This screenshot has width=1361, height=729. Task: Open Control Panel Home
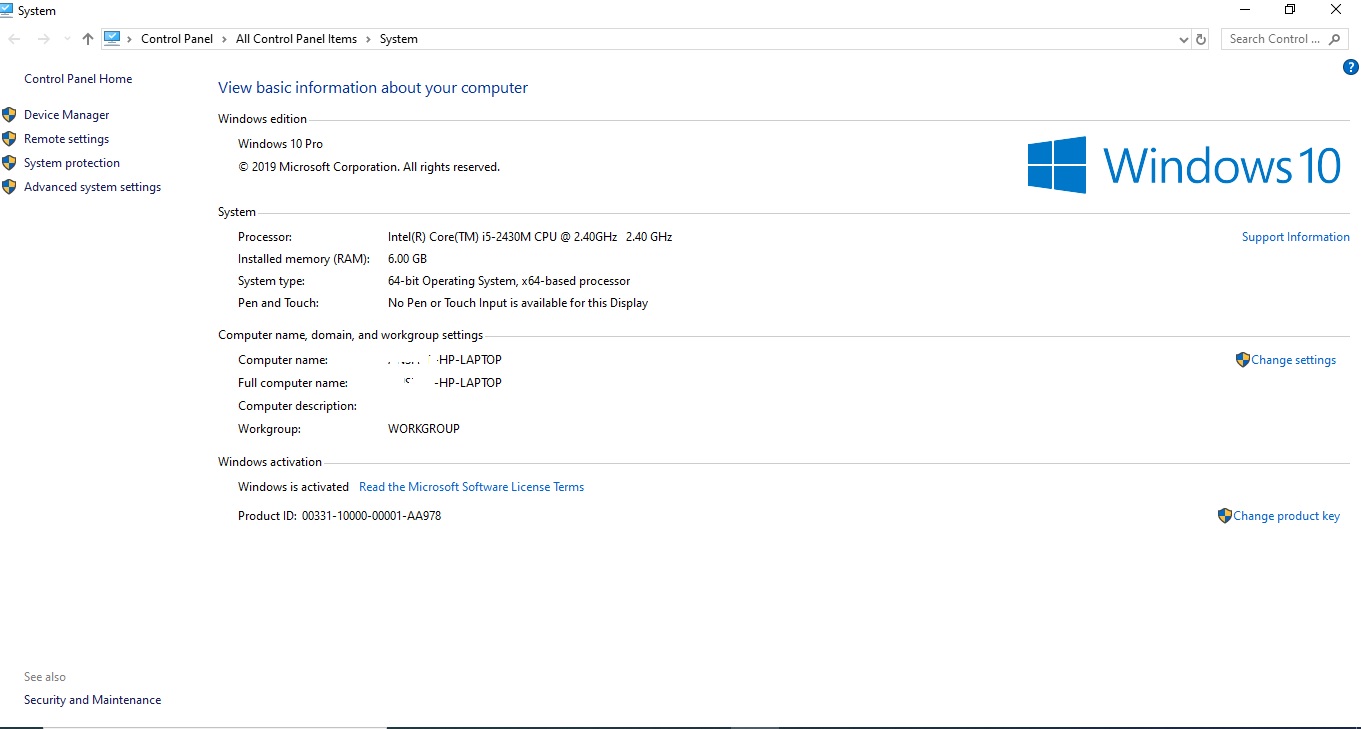(78, 79)
